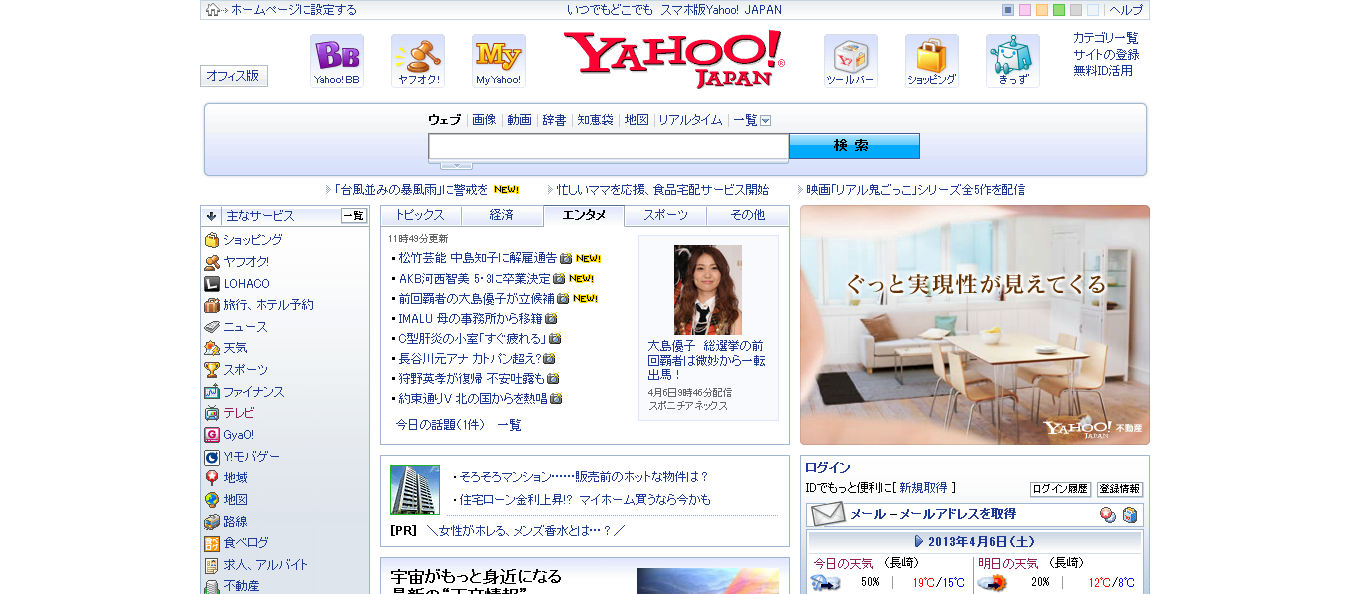Viewport: 1349px width, 594px height.
Task: Click the ニュース sidebar icon
Action: pyautogui.click(x=212, y=327)
